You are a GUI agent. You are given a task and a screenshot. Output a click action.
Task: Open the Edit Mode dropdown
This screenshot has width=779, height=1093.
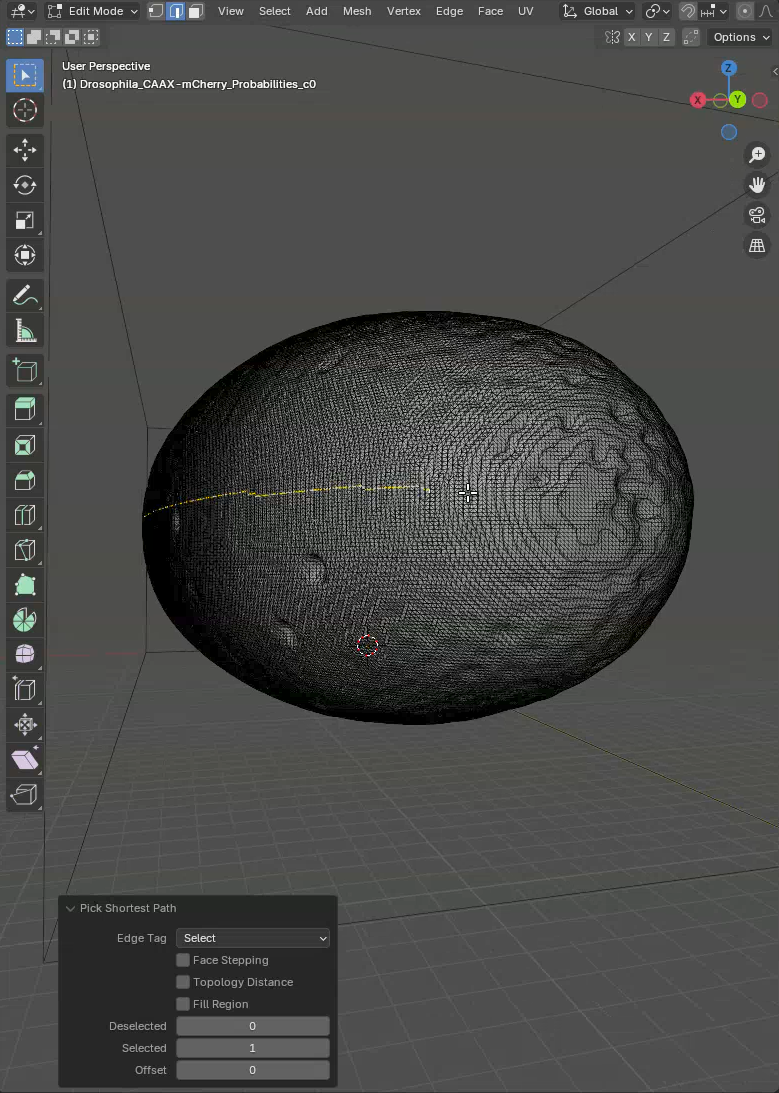coord(93,11)
